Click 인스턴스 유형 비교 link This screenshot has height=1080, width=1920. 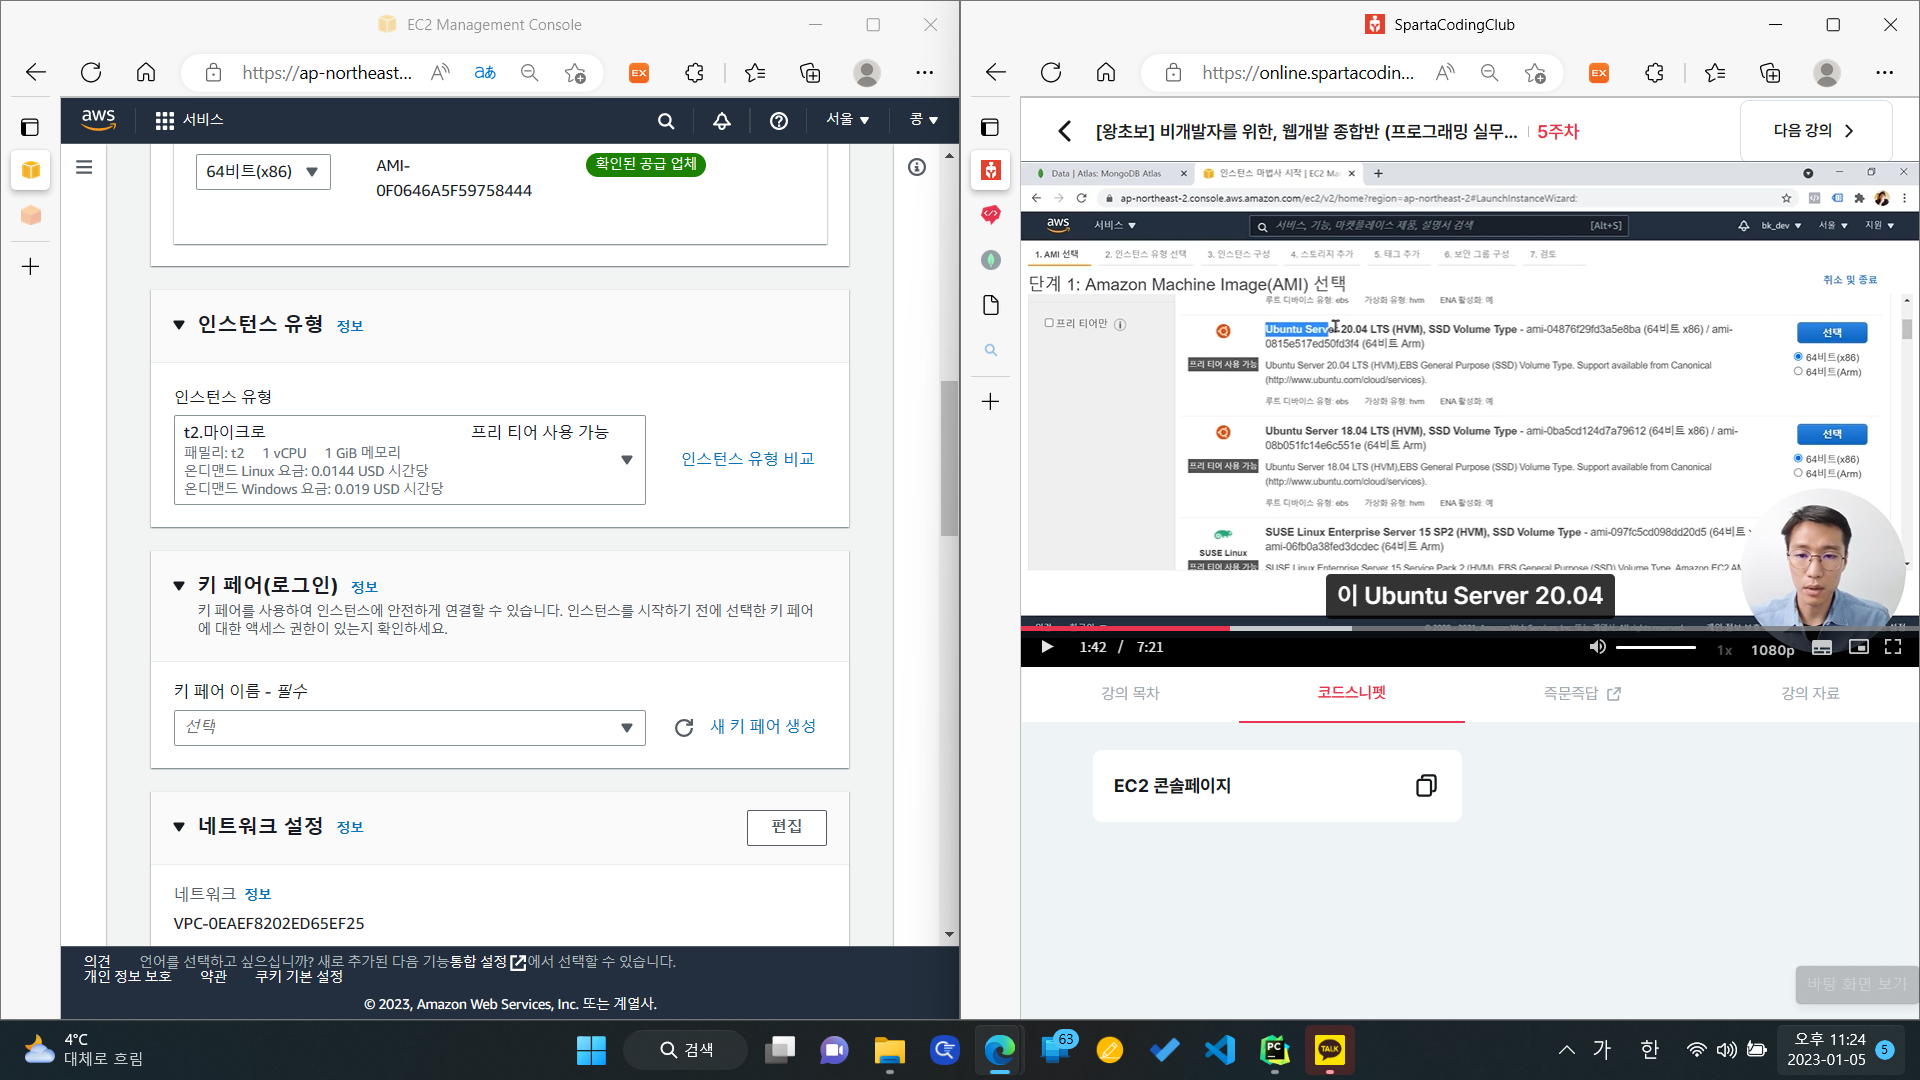[748, 459]
